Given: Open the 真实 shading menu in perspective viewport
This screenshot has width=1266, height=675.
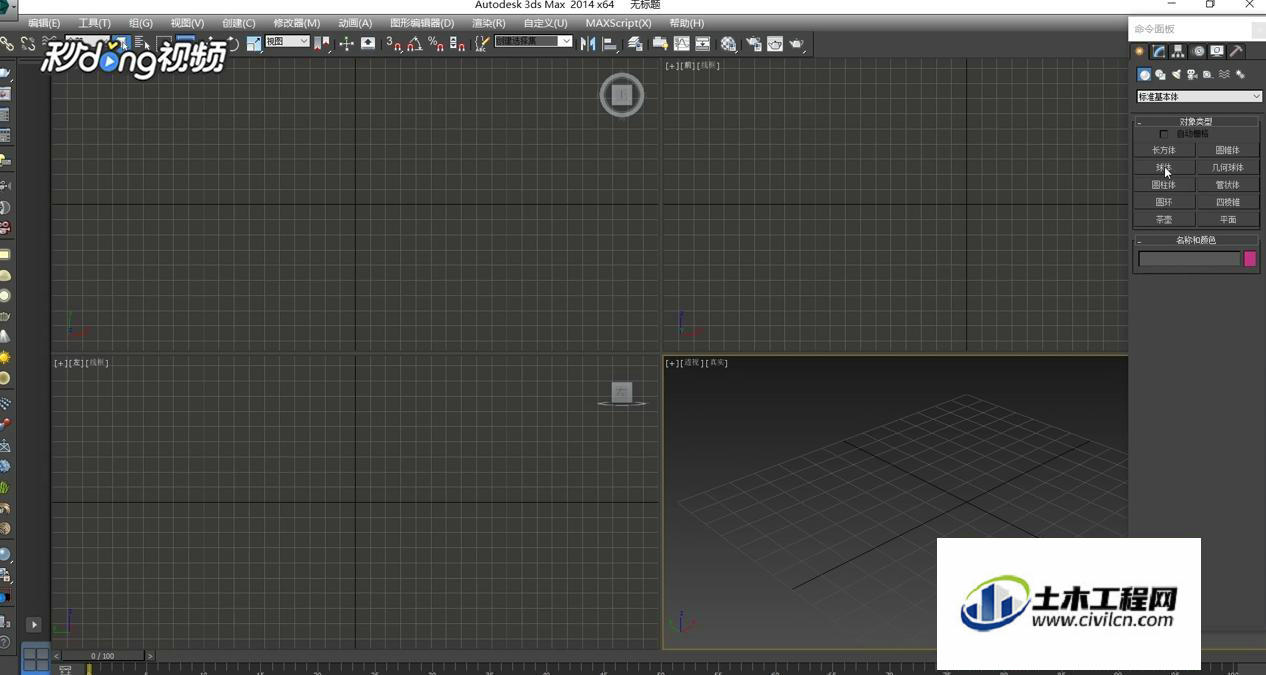Looking at the screenshot, I should click(718, 363).
